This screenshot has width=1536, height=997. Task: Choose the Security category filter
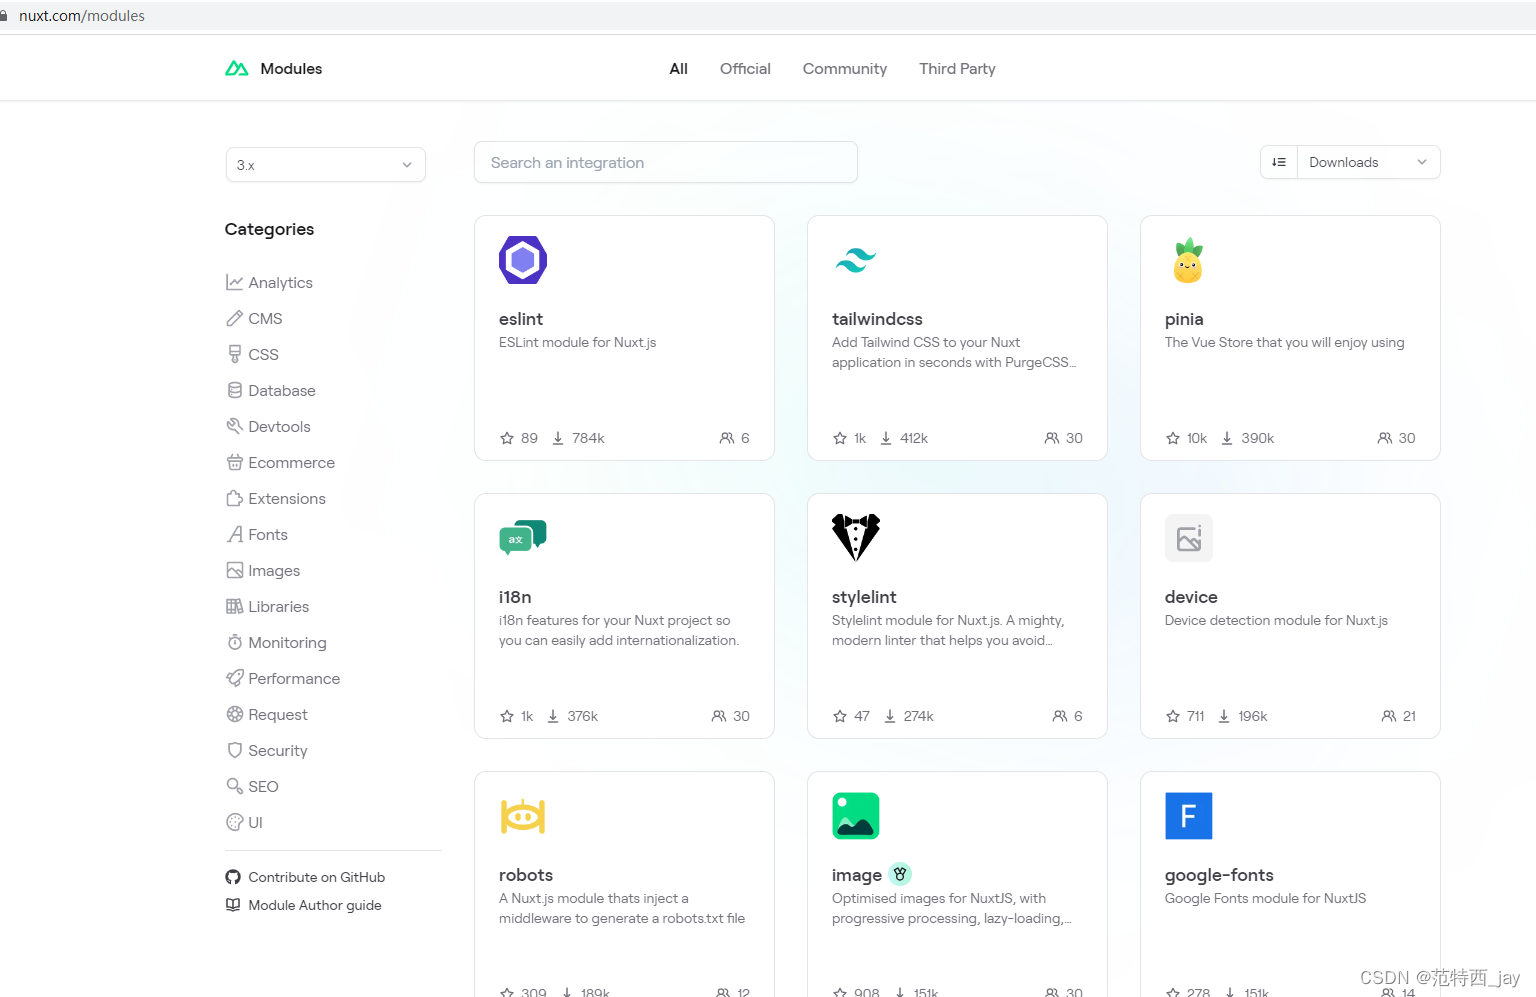277,751
